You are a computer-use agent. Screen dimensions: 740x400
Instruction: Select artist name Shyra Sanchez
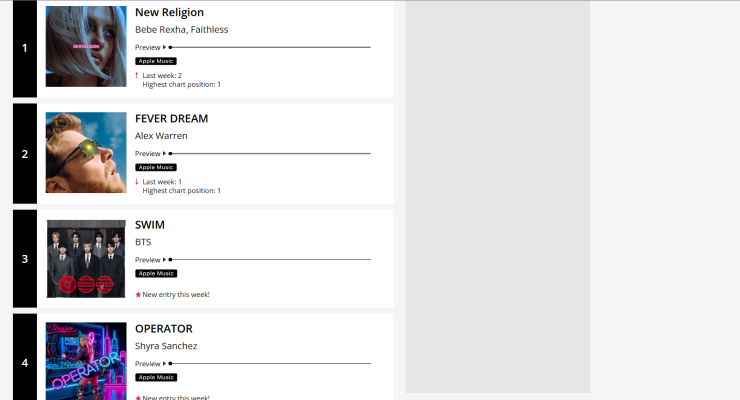click(166, 346)
